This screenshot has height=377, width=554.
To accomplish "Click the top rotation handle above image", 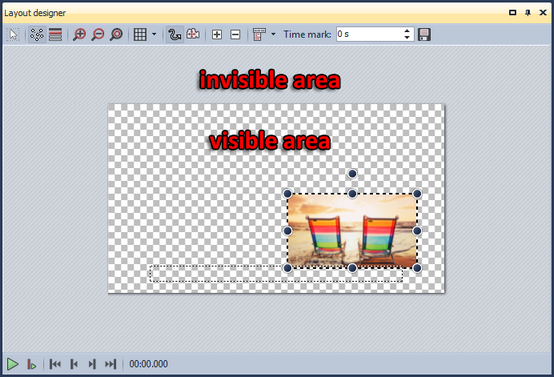I will click(x=352, y=173).
